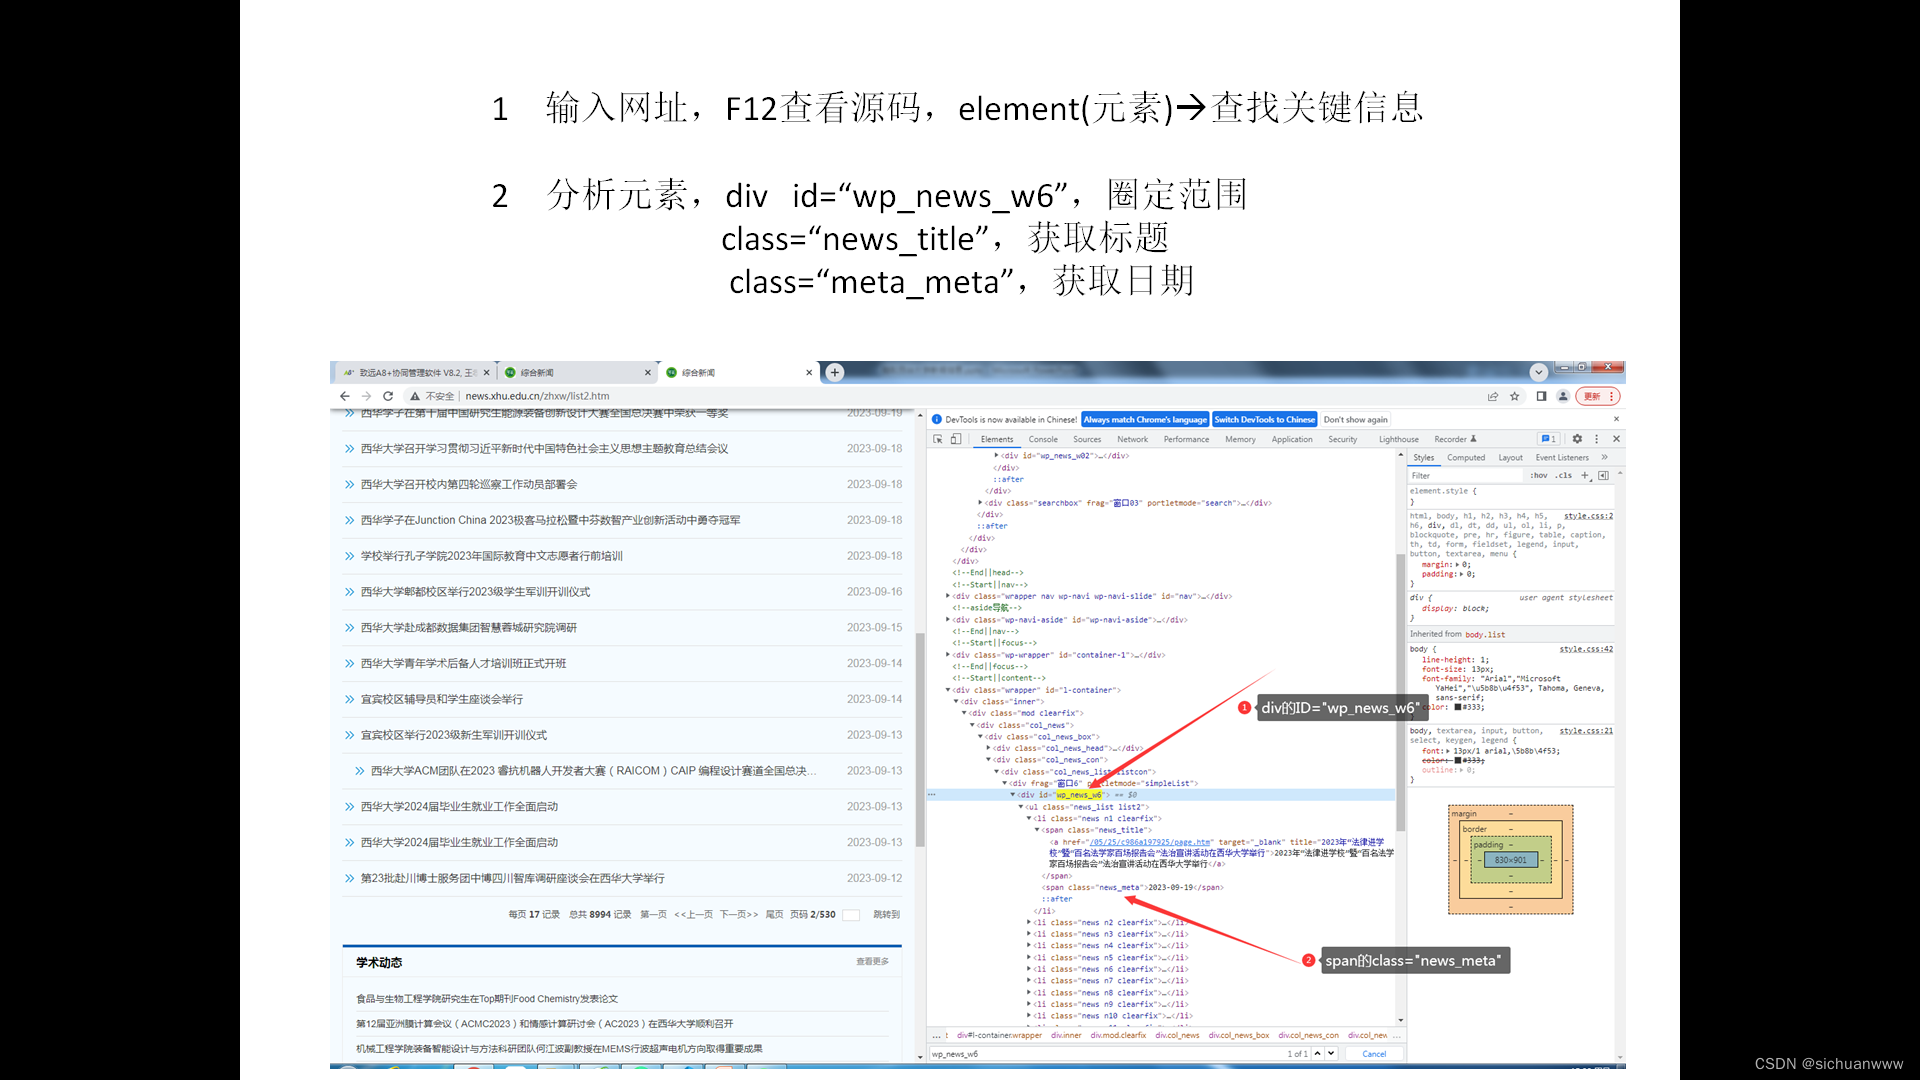Screen dimensions: 1920x1080
Task: Open the DevTools issues counter badge
Action: [x=1549, y=439]
